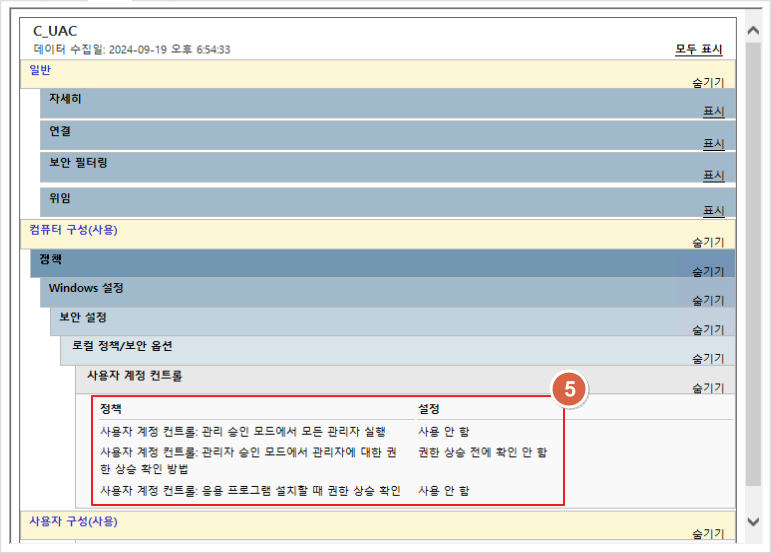The height and width of the screenshot is (553, 771).
Task: Show the '자세히' section
Action: [713, 111]
